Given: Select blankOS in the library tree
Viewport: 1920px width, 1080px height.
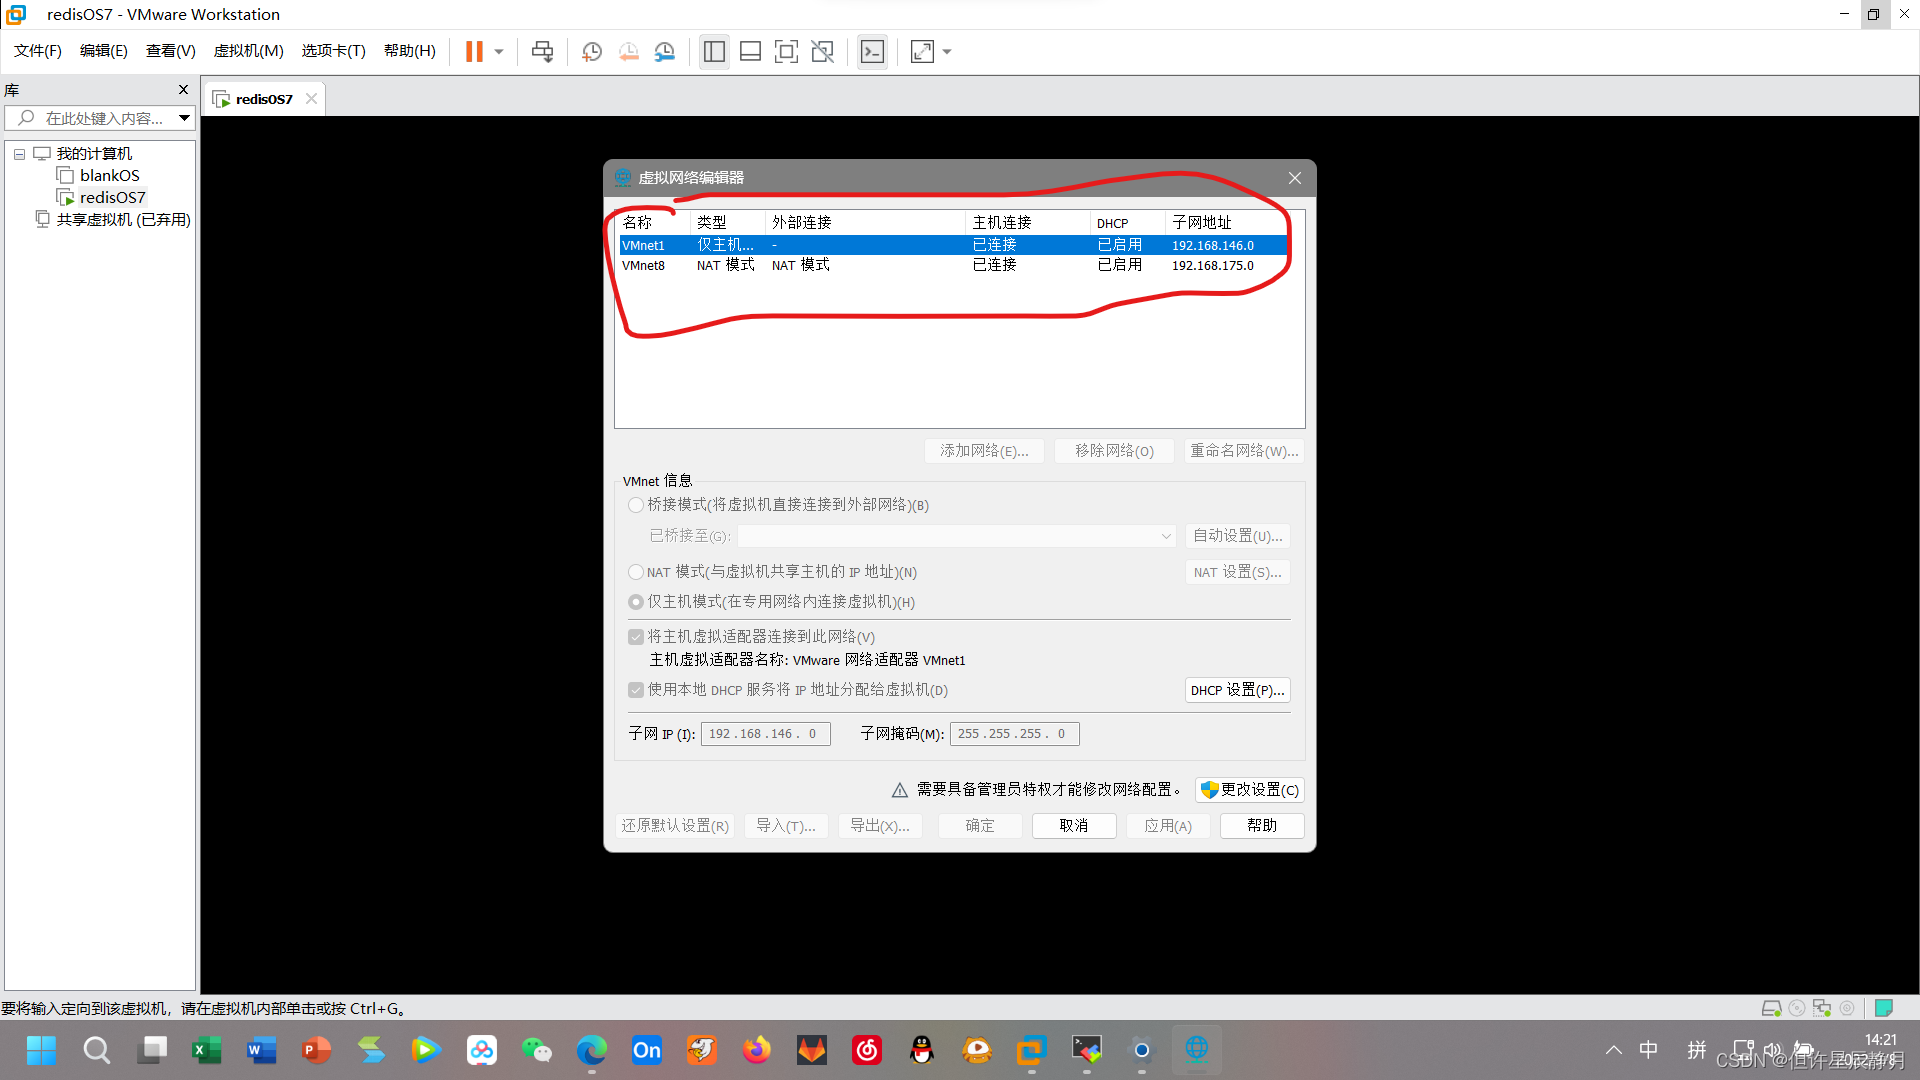Looking at the screenshot, I should point(109,175).
